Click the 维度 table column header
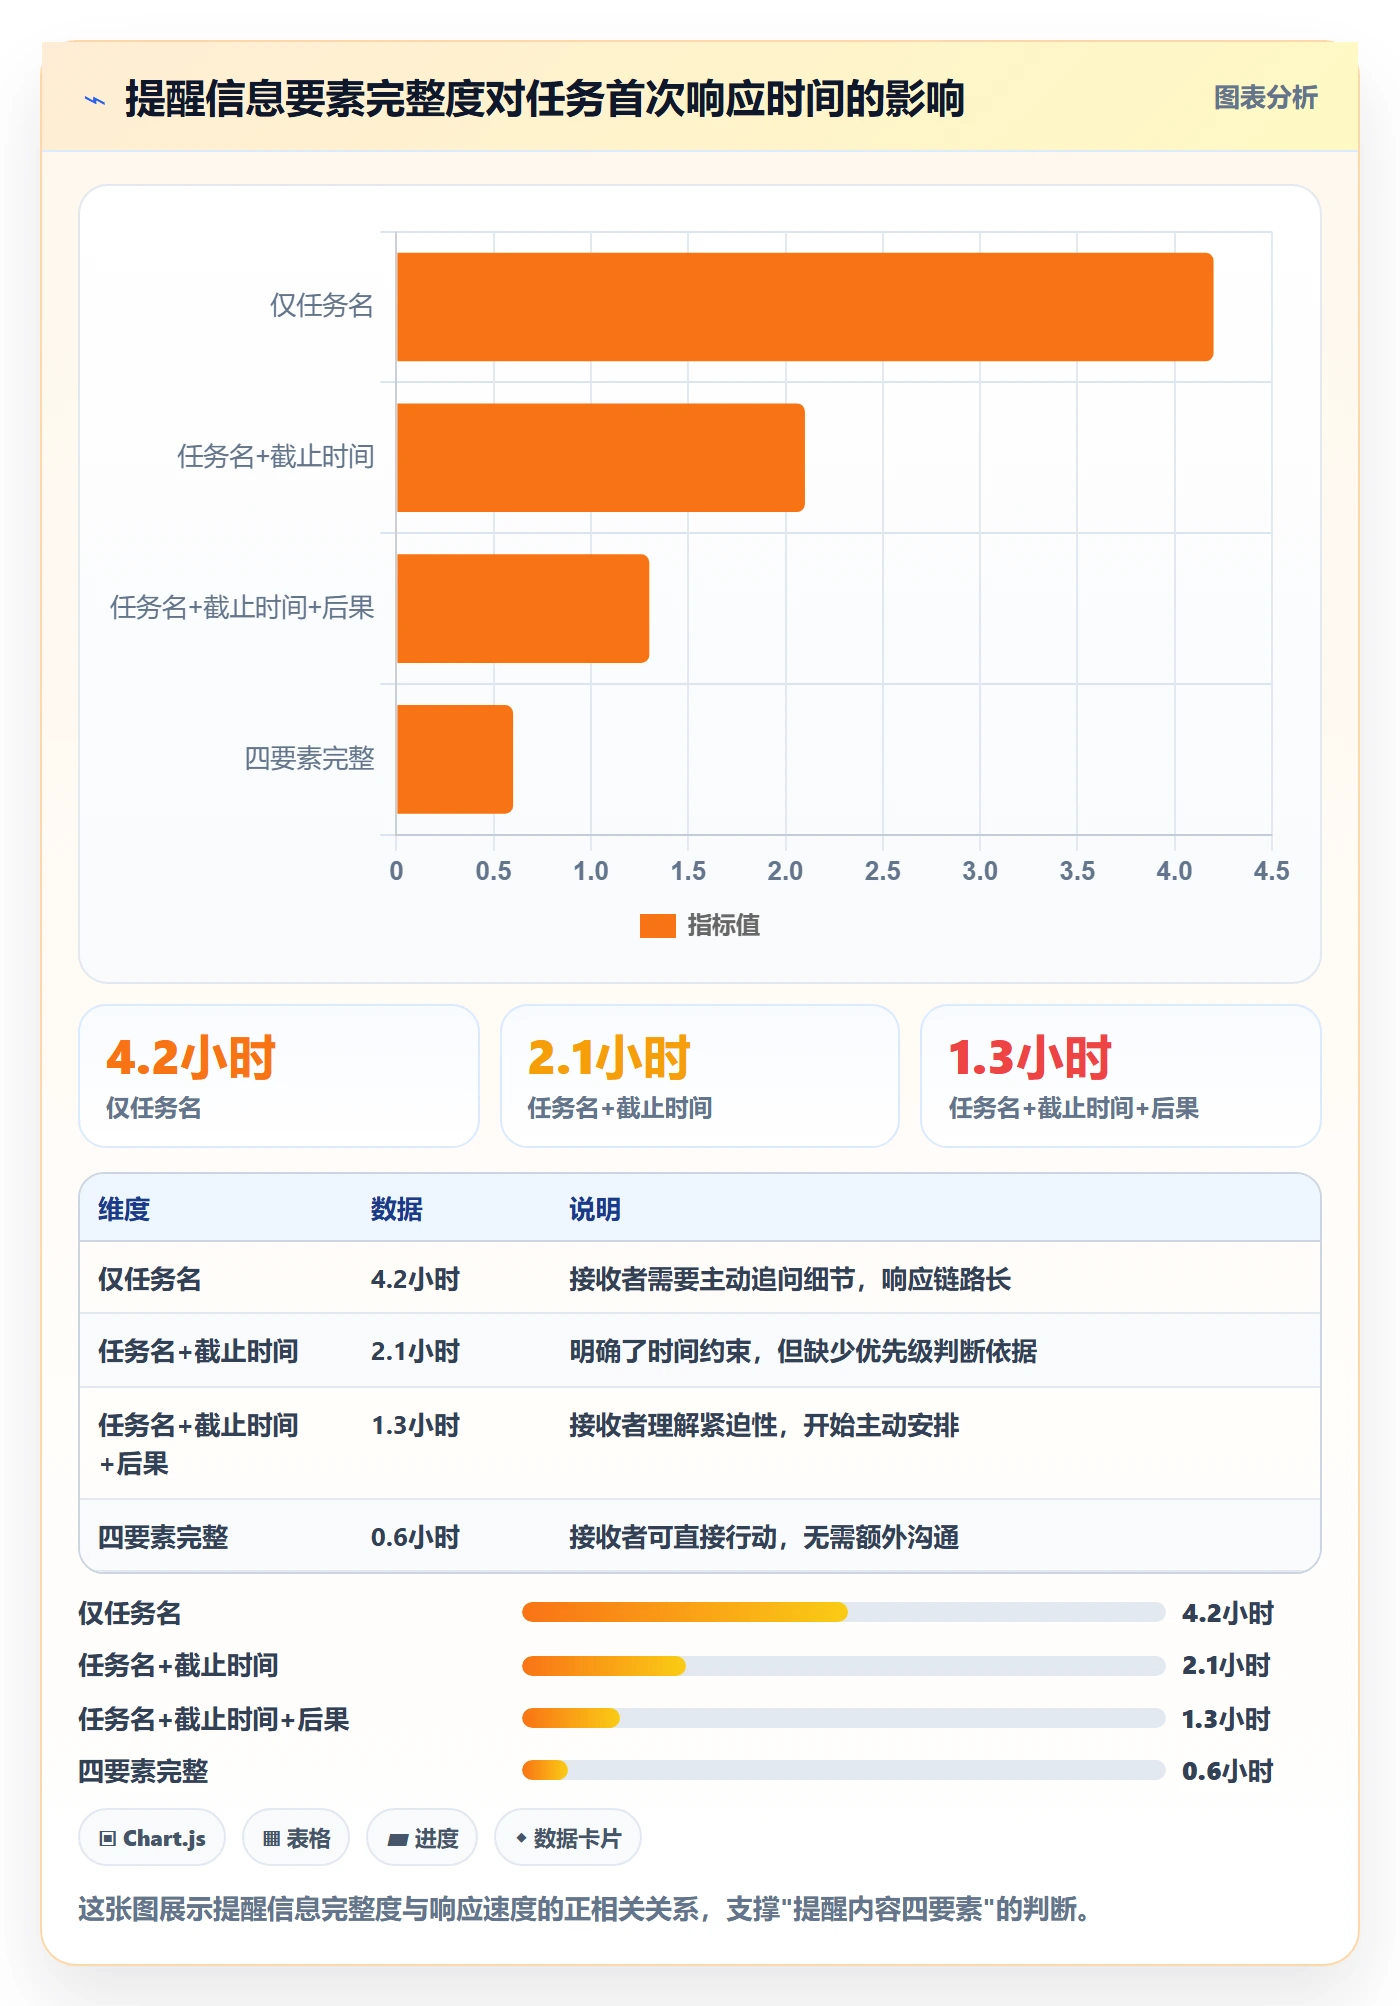Image resolution: width=1400 pixels, height=2006 pixels. coord(124,1209)
